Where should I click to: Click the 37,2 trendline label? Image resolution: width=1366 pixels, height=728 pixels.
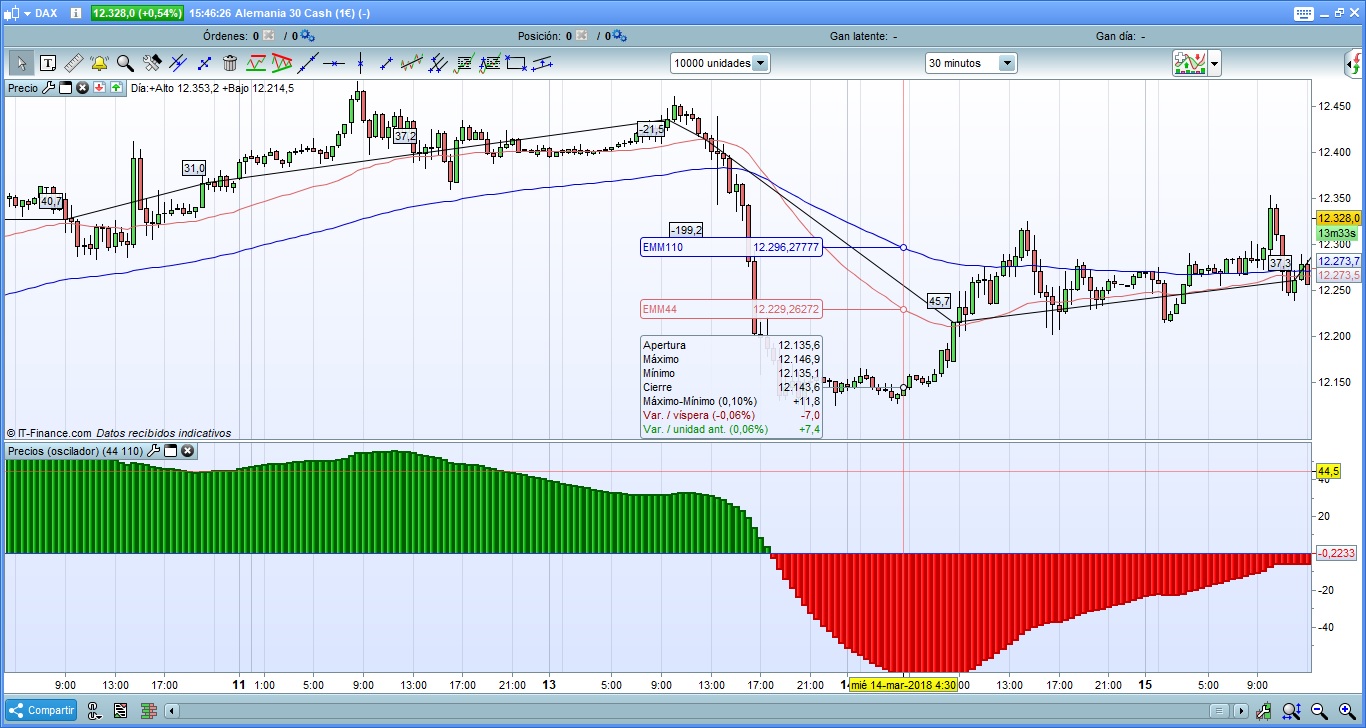point(405,136)
